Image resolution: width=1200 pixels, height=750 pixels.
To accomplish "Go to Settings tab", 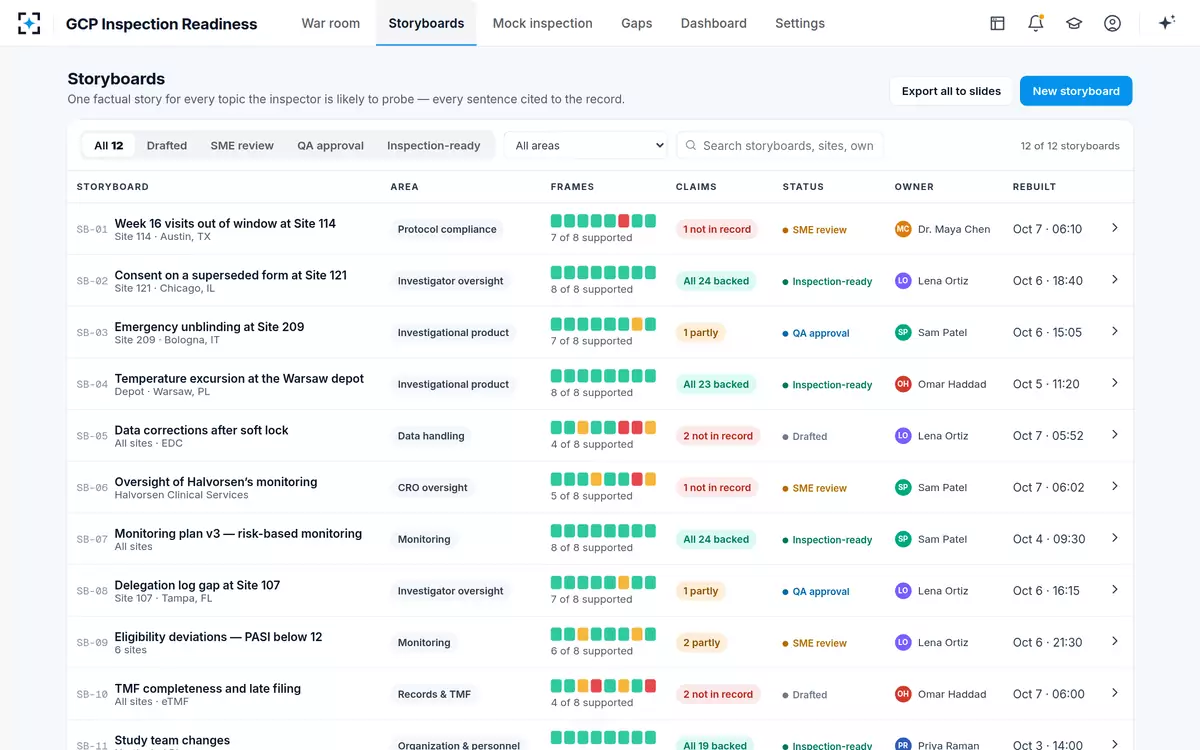I will 800,23.
